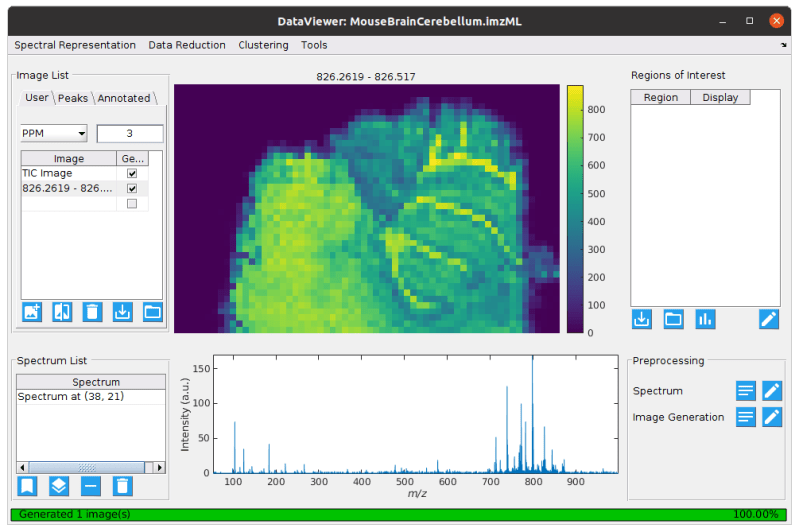Screen dimensions: 799x532
Task: Edit Image Generation preprocessing with pencil icon
Action: click(772, 417)
